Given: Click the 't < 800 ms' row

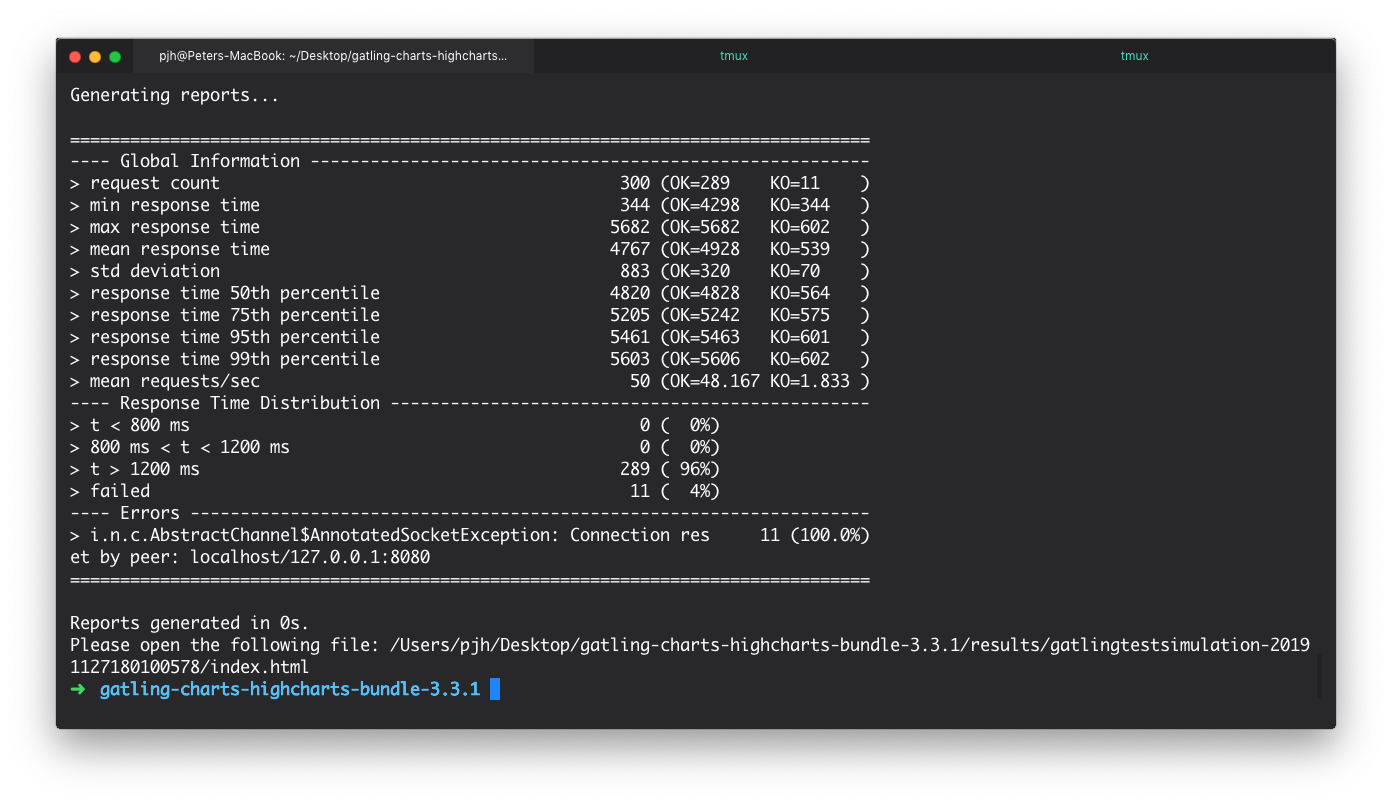Looking at the screenshot, I should click(x=395, y=425).
